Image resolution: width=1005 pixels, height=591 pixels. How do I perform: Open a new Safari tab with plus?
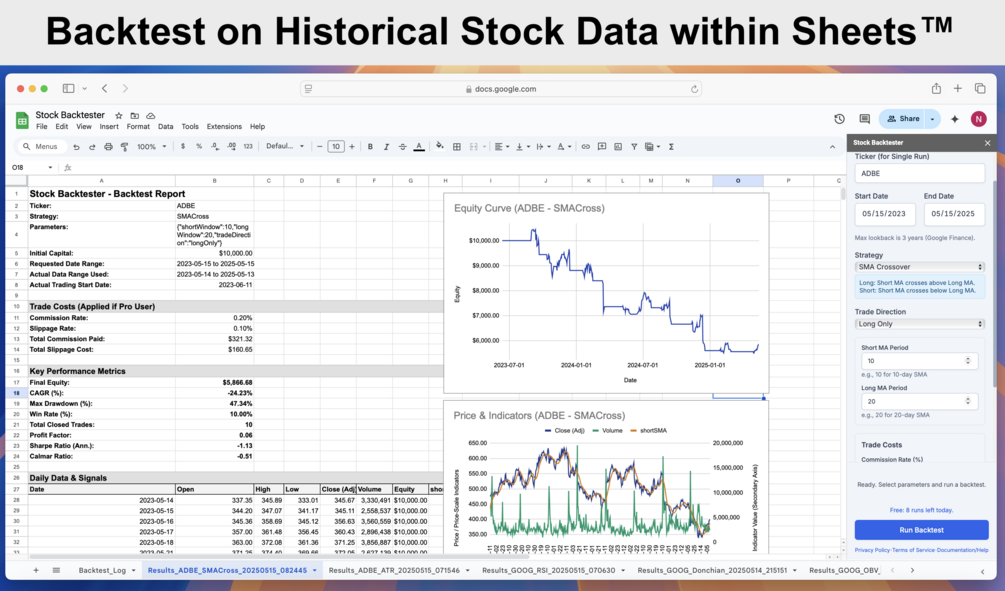(x=958, y=88)
